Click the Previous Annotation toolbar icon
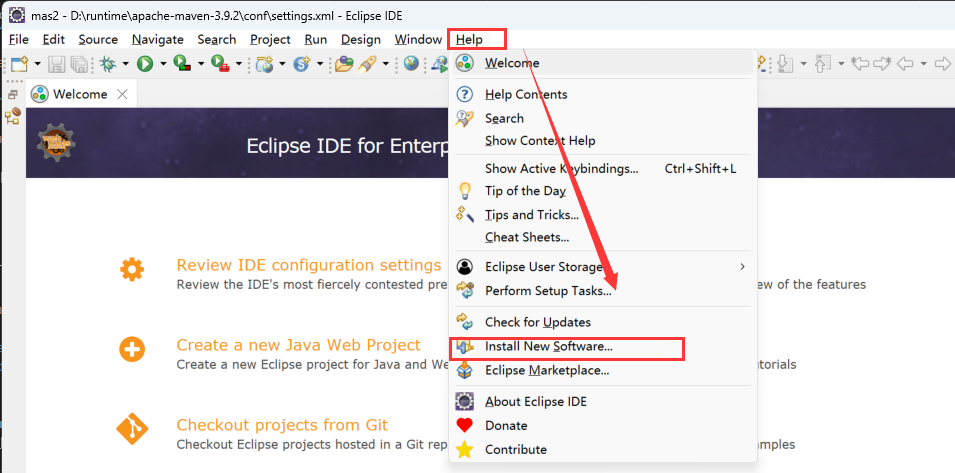This screenshot has height=473, width=955. pos(823,63)
